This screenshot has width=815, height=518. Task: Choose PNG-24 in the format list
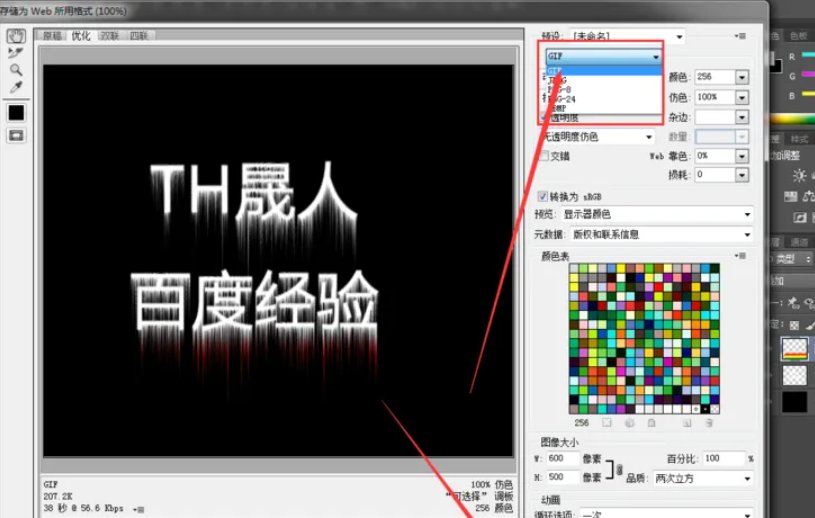603,99
